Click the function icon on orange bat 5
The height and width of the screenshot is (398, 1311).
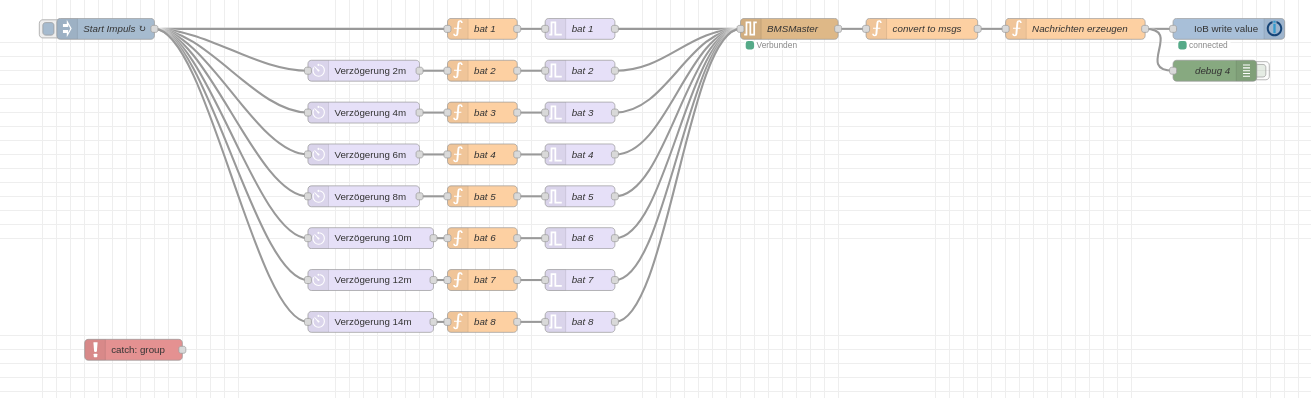458,197
